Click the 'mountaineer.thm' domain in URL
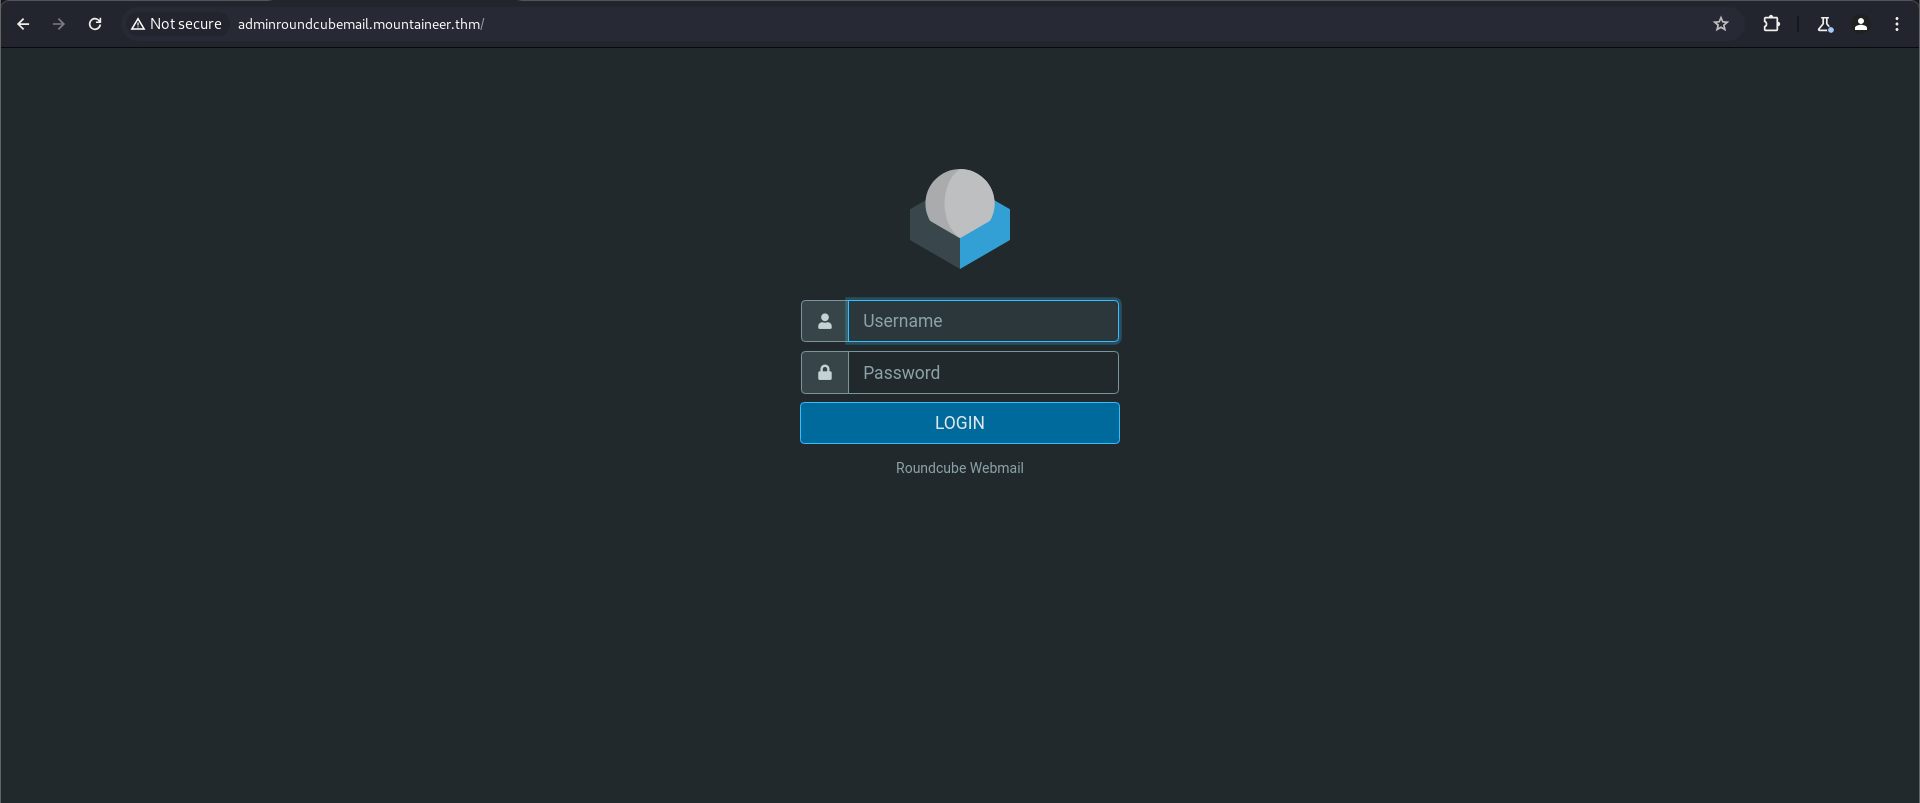Image resolution: width=1920 pixels, height=803 pixels. click(427, 24)
